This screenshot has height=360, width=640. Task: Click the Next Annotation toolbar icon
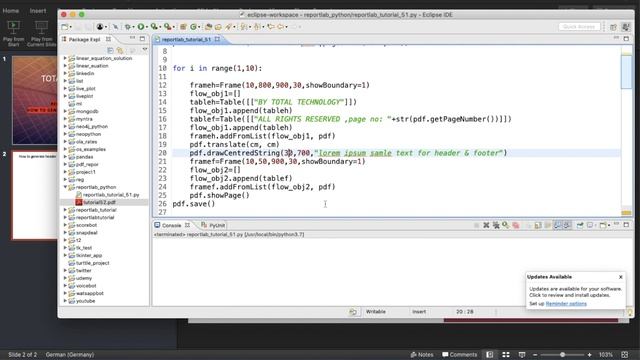click(x=244, y=27)
